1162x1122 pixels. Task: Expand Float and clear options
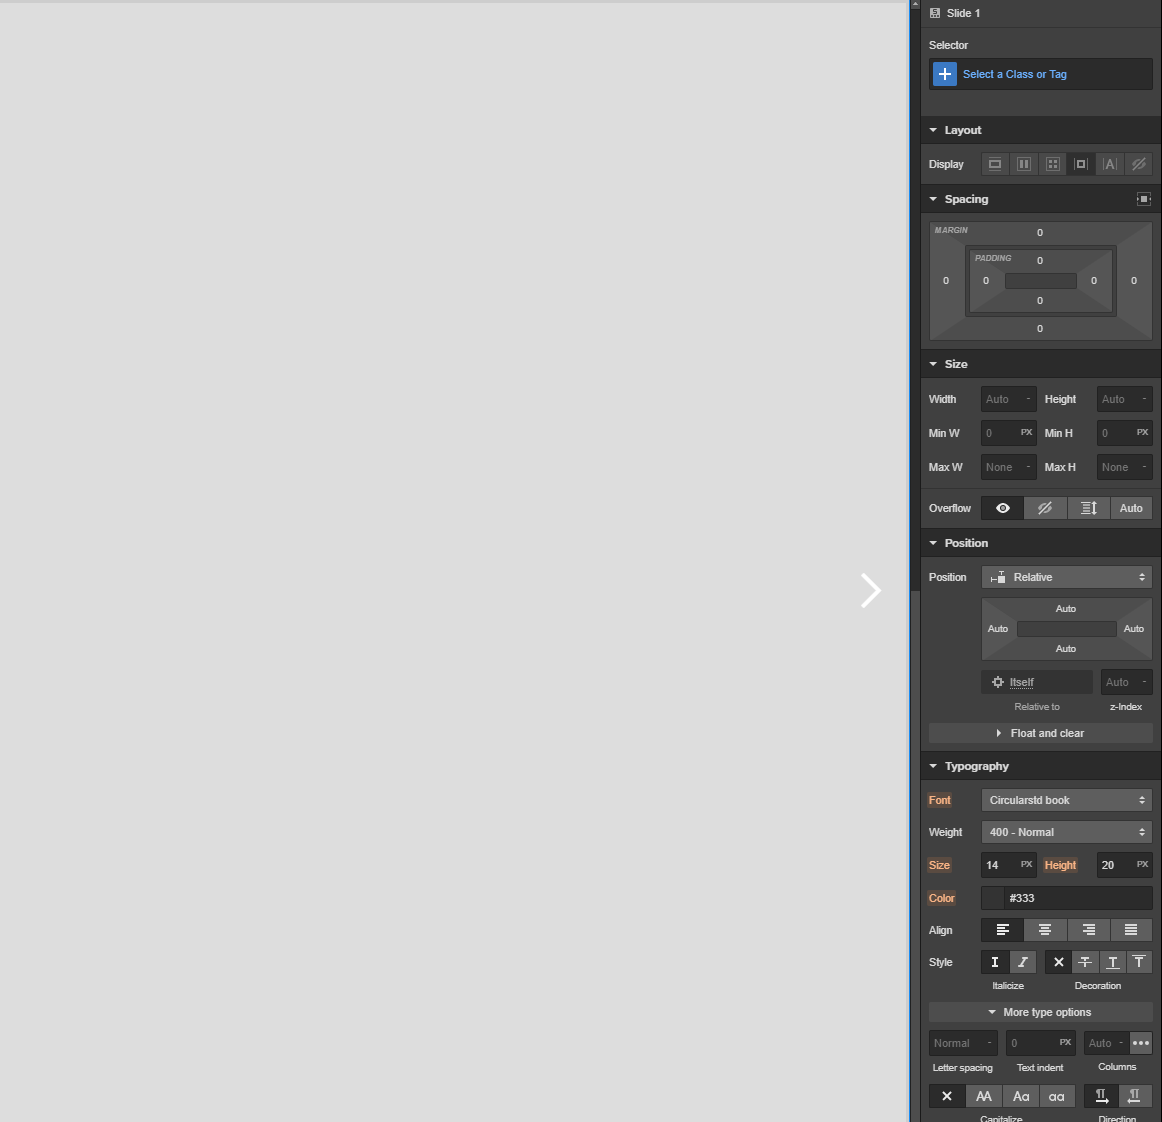coord(1040,733)
